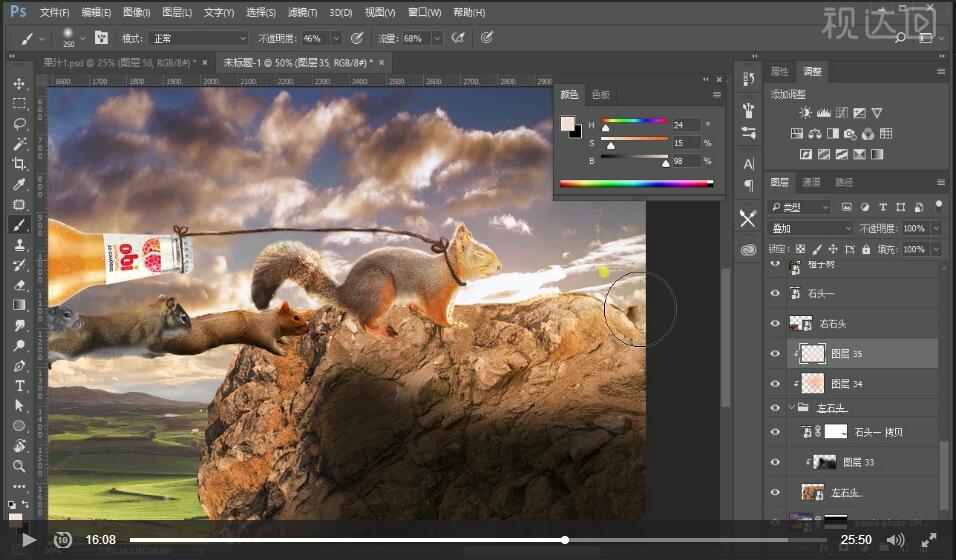Select the Path Selection tool

point(19,406)
